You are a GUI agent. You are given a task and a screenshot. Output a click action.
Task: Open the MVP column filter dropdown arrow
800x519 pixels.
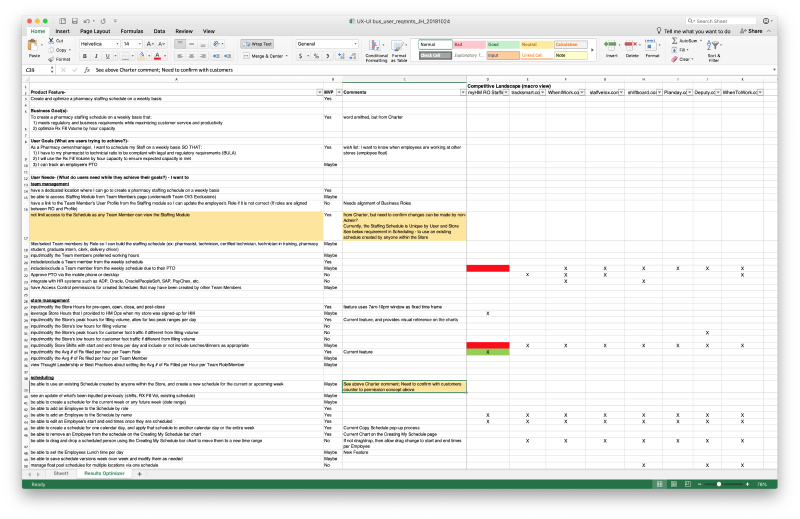(339, 92)
